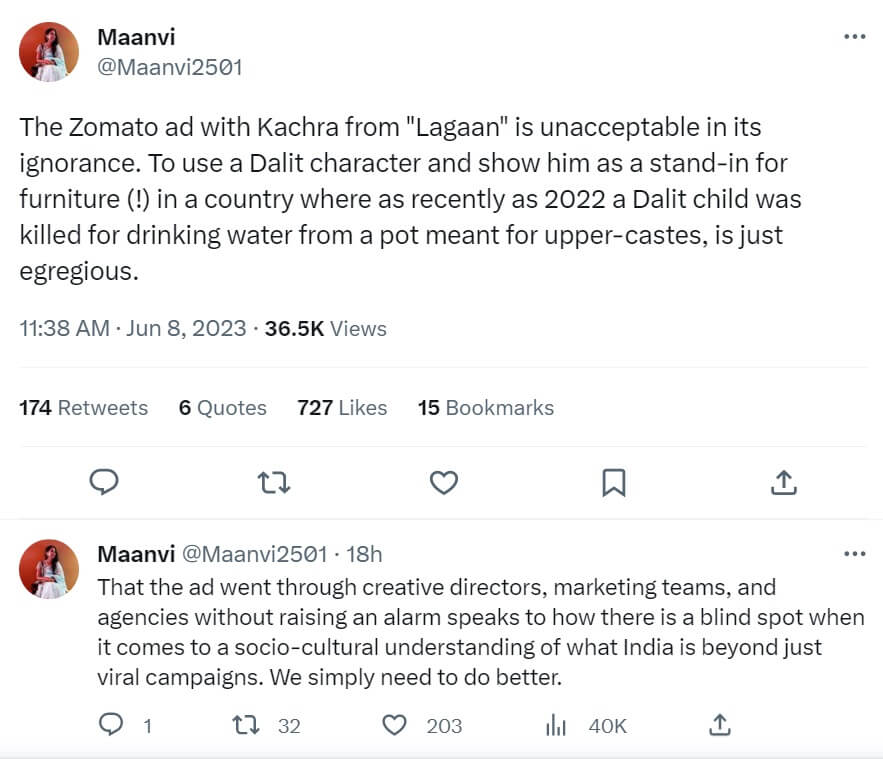883x759 pixels.
Task: Retweet the thread reply with 32 retweets
Action: click(x=246, y=725)
